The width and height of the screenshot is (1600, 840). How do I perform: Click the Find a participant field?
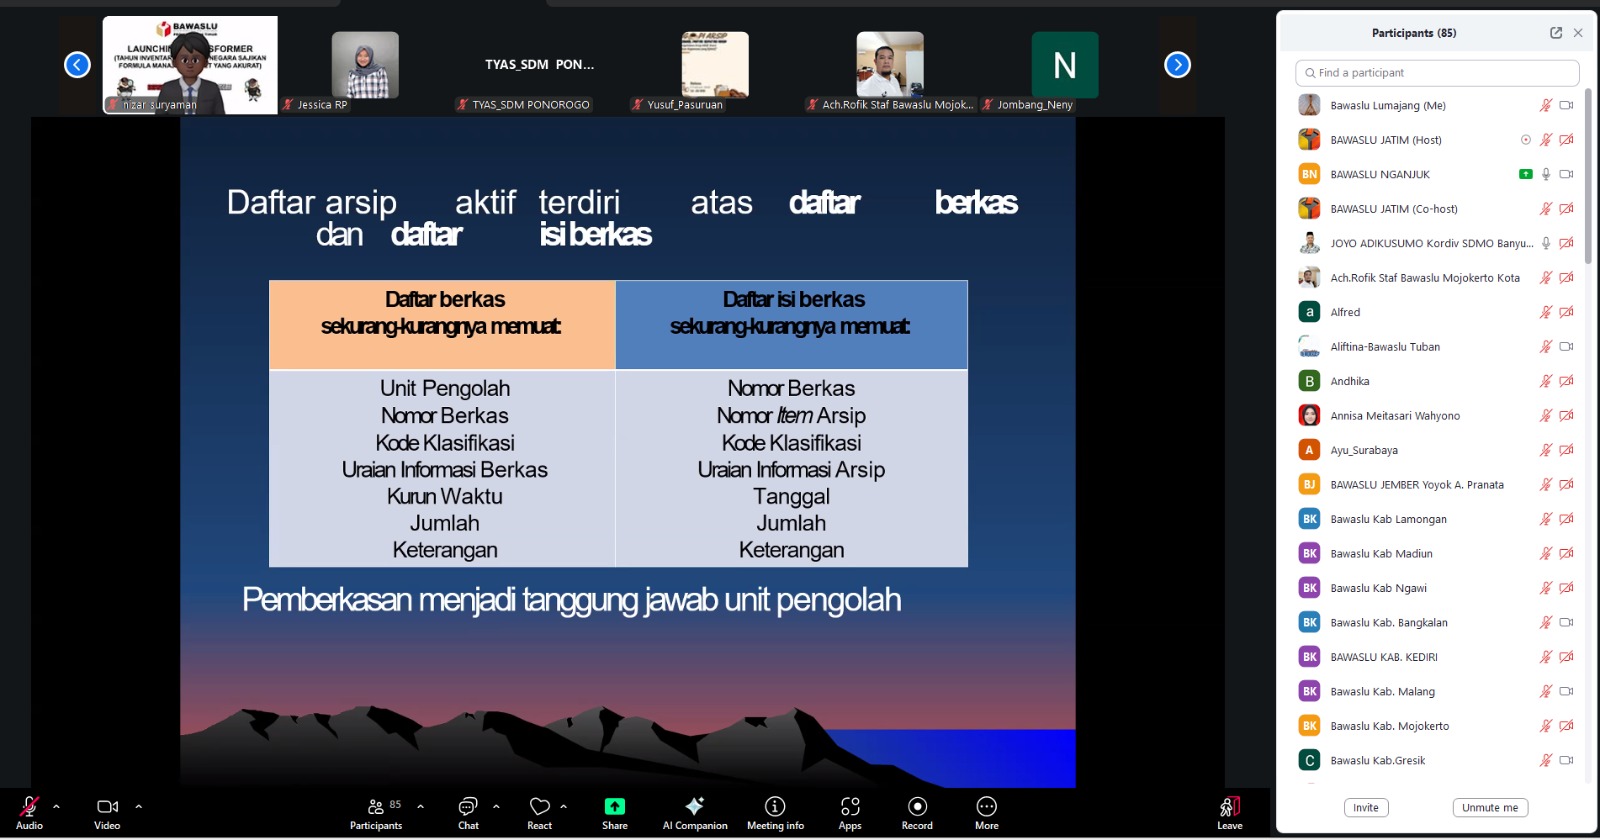tap(1437, 73)
